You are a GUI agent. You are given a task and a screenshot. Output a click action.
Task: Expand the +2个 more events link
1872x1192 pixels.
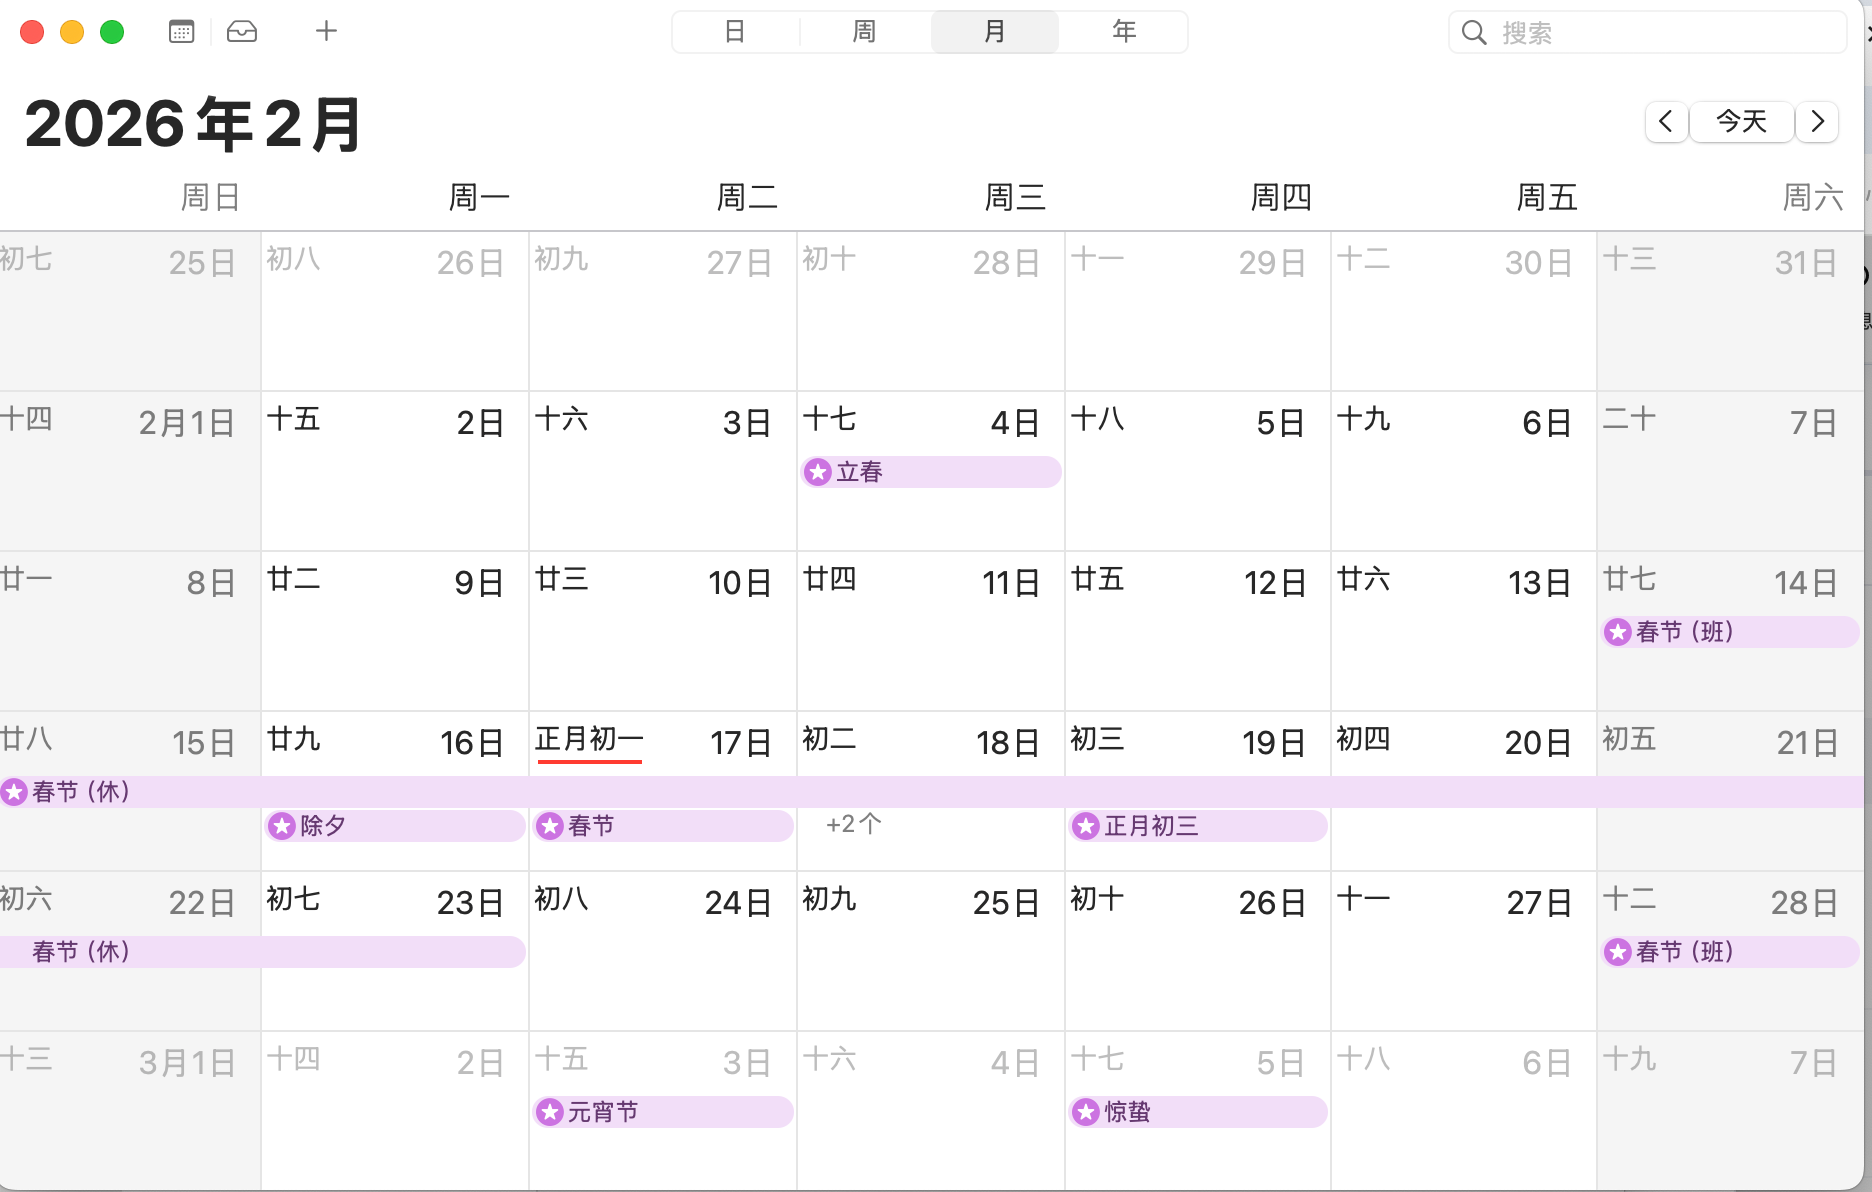click(x=853, y=825)
